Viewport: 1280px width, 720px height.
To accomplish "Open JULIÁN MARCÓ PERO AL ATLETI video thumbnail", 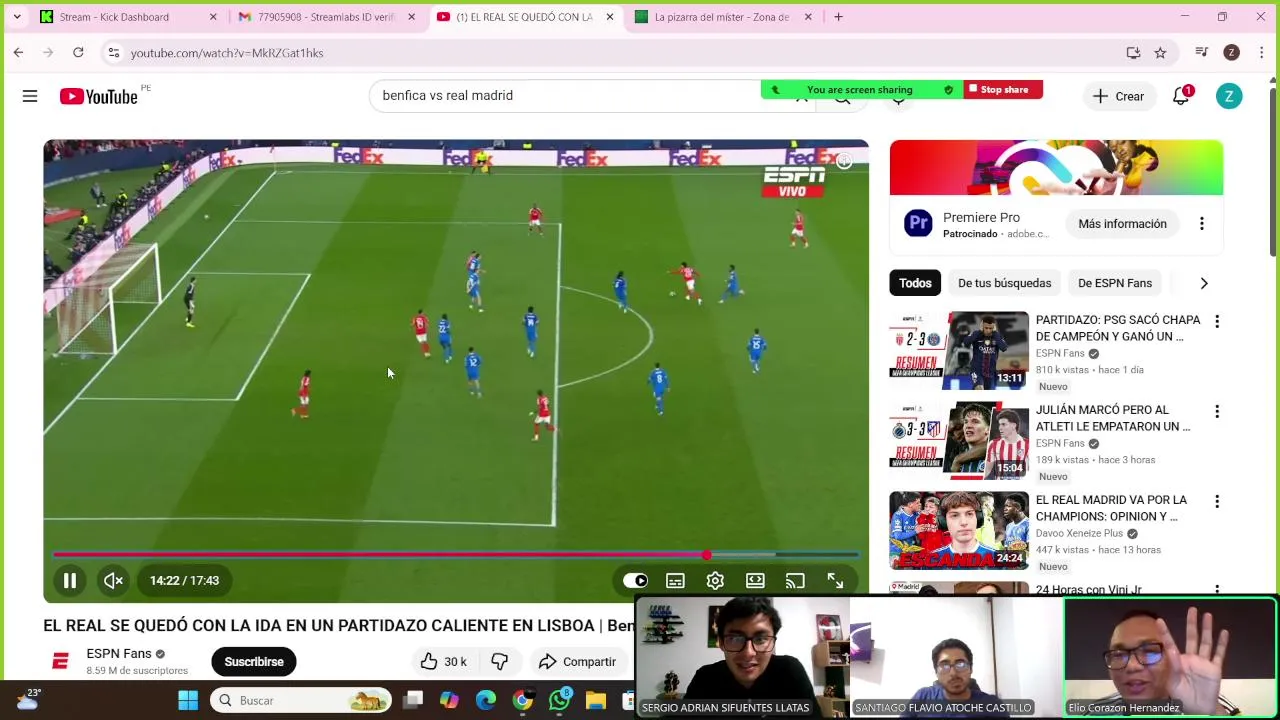I will tap(959, 440).
